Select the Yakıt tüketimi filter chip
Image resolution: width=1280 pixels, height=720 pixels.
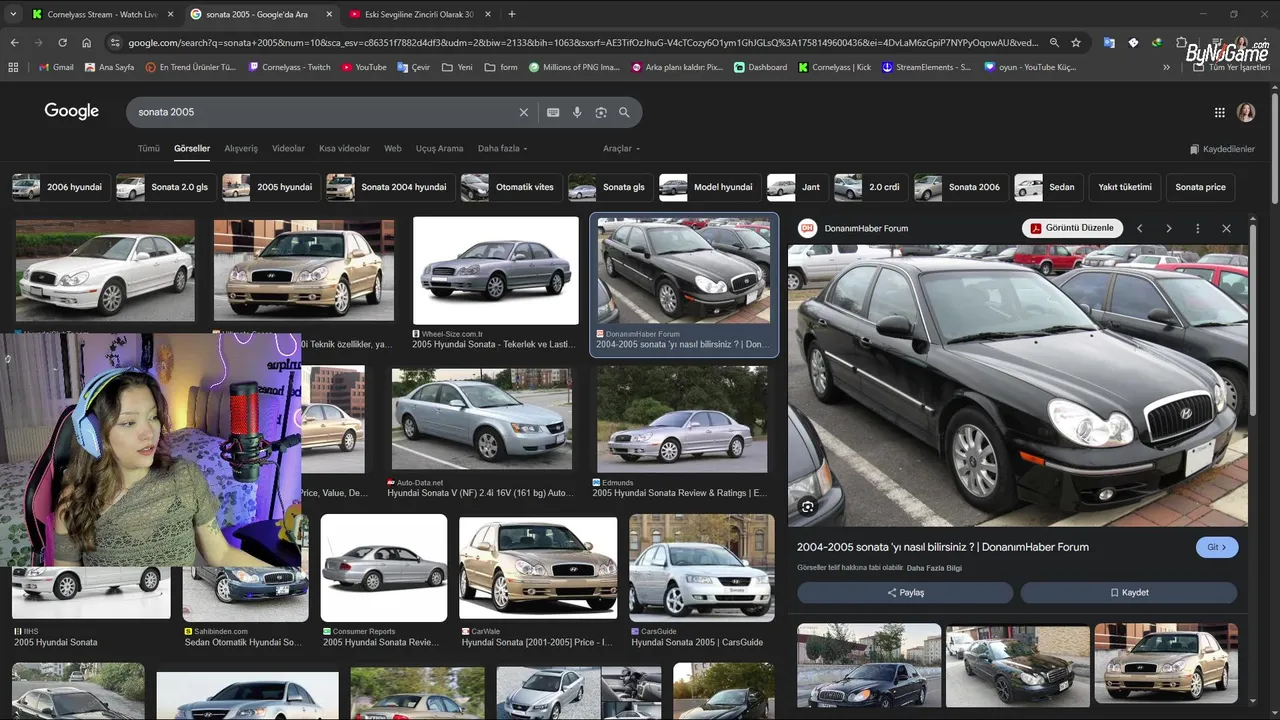pyautogui.click(x=1125, y=187)
